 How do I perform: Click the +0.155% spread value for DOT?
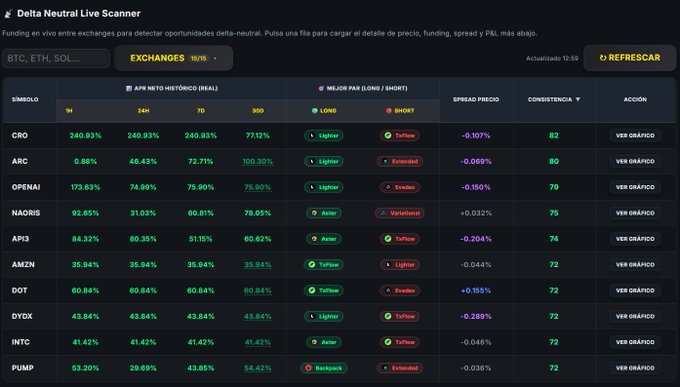[x=476, y=290]
